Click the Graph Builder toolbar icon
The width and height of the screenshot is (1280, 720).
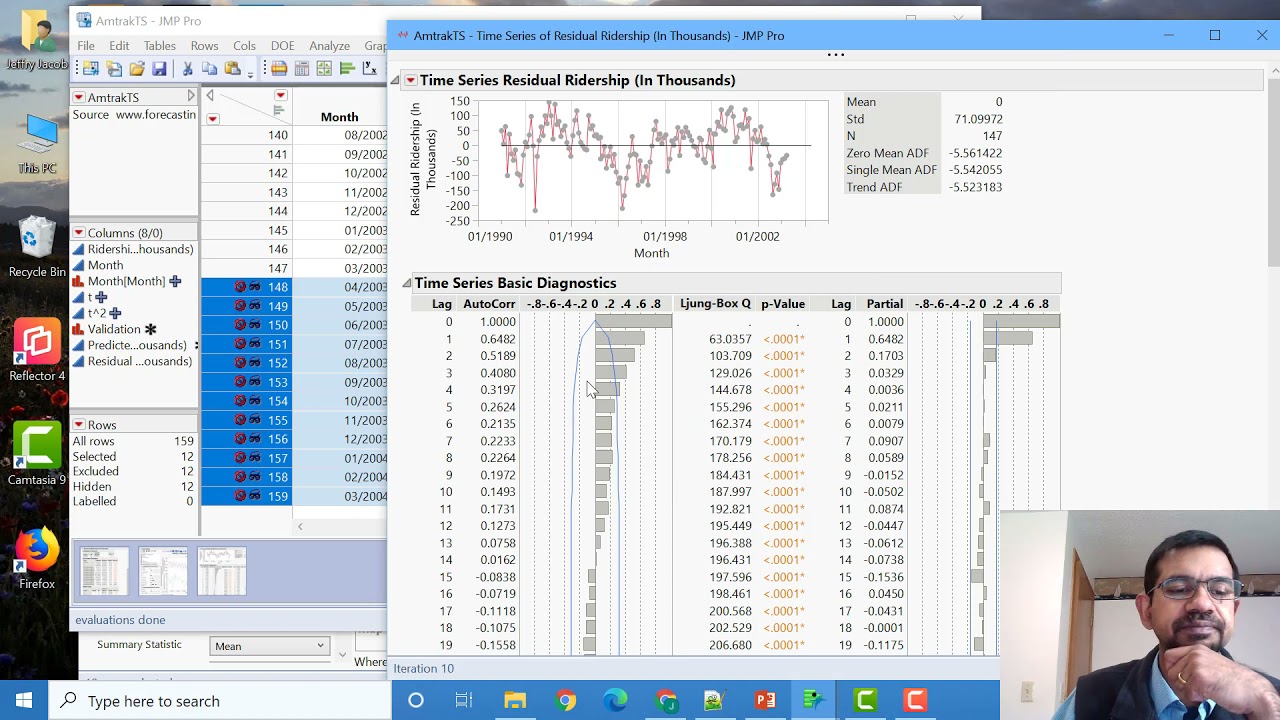tap(324, 69)
